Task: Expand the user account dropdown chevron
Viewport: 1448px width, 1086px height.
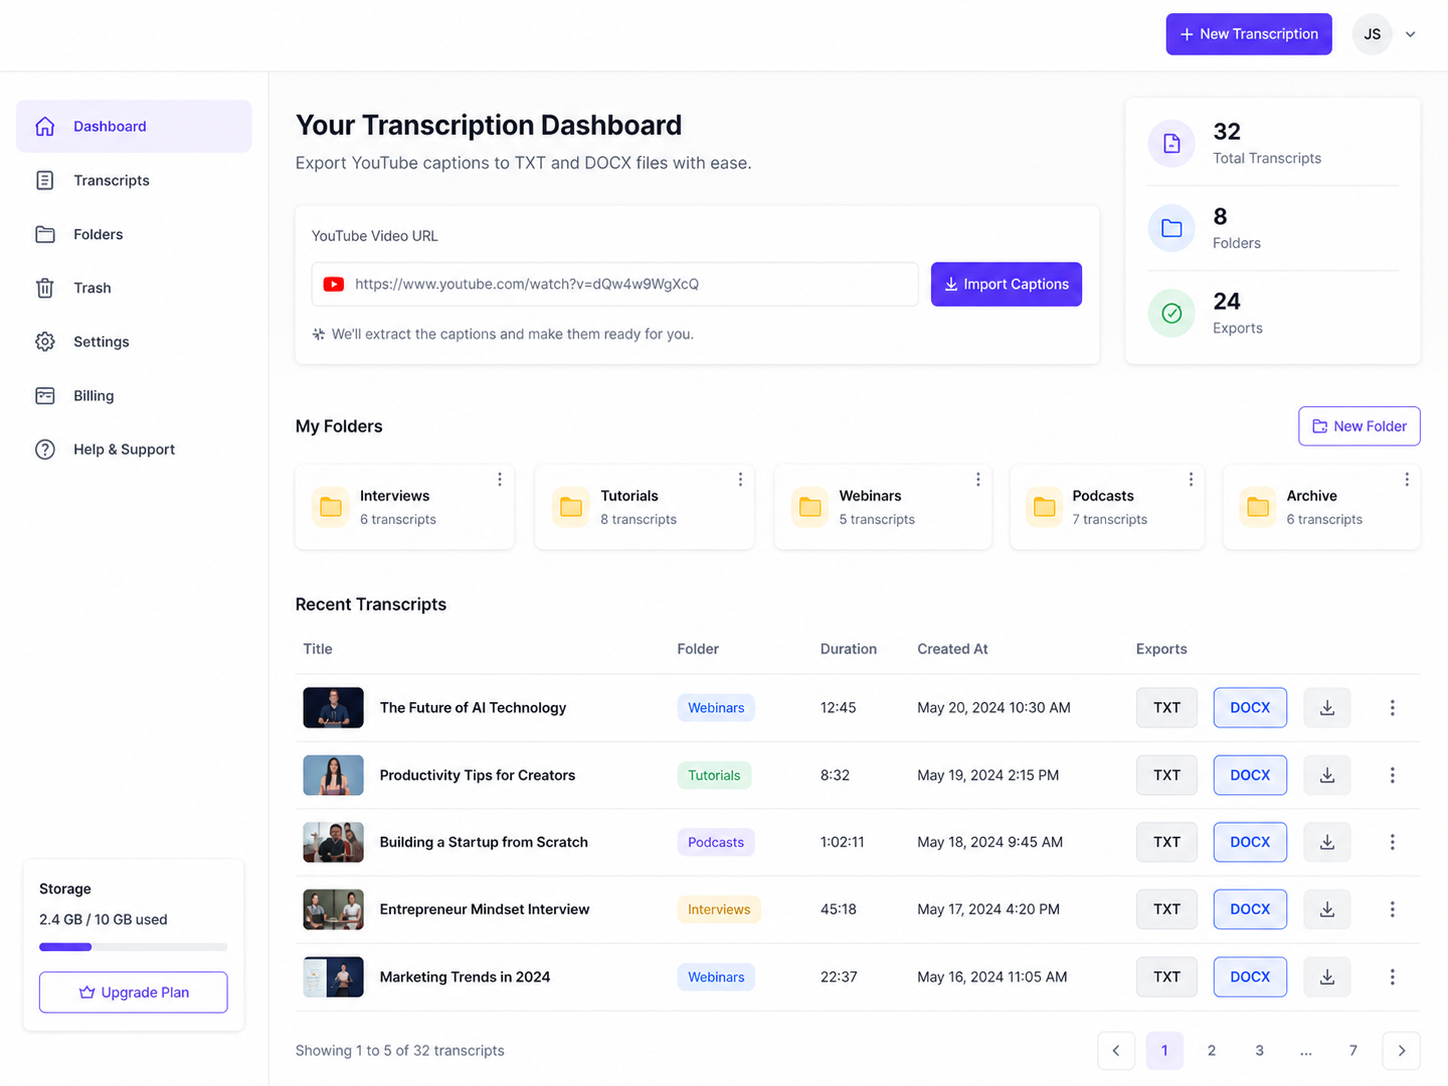Action: point(1410,34)
